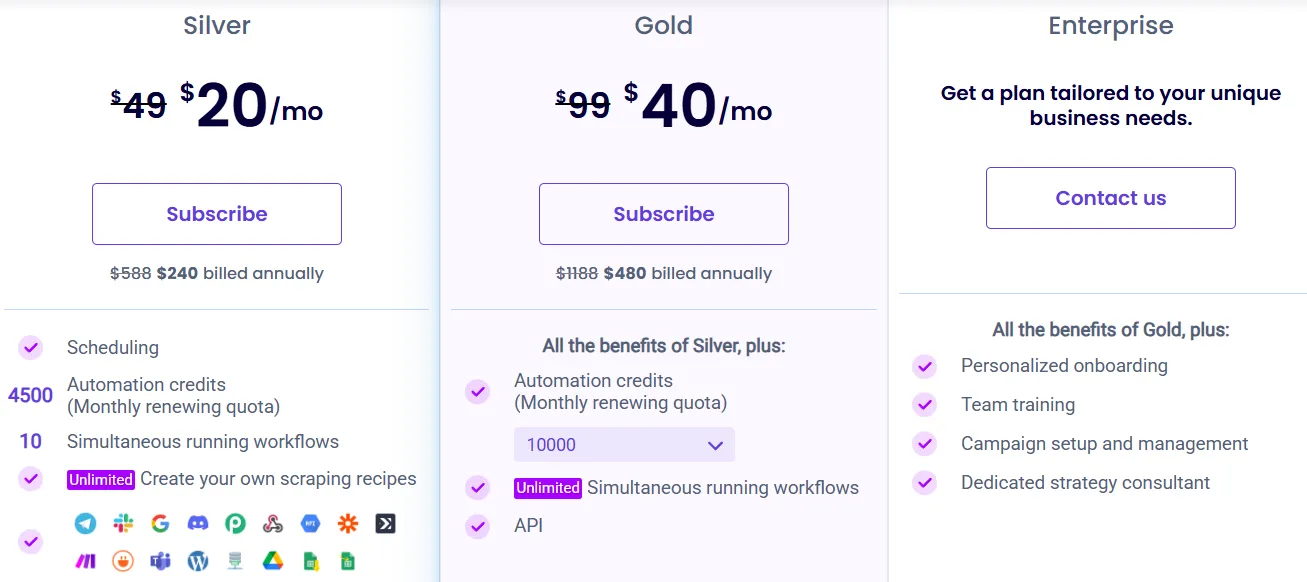
Task: Subscribe to the Silver plan
Action: click(217, 214)
